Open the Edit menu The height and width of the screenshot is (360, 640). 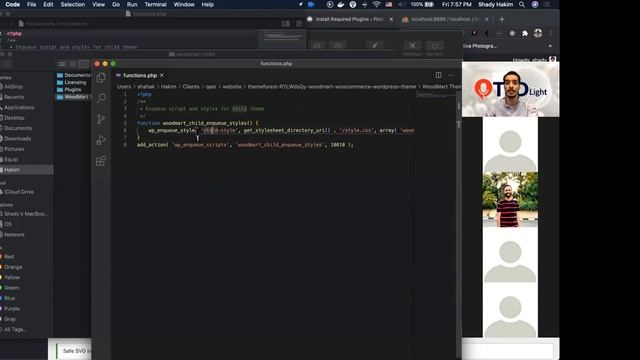click(x=48, y=4)
